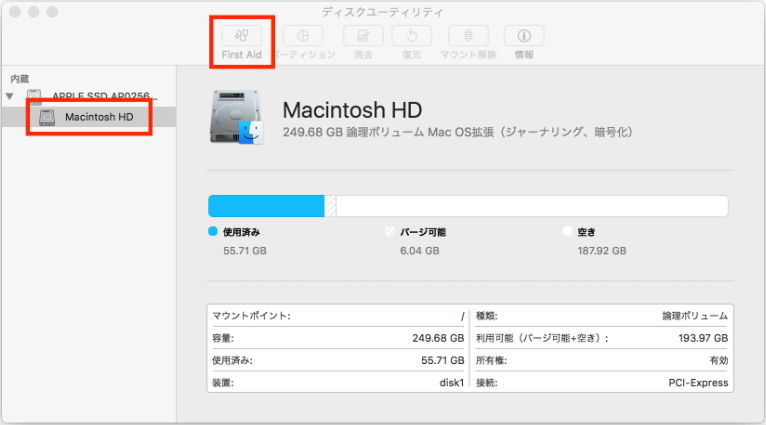Click the 187.92 GB free value
The image size is (766, 425).
602,251
